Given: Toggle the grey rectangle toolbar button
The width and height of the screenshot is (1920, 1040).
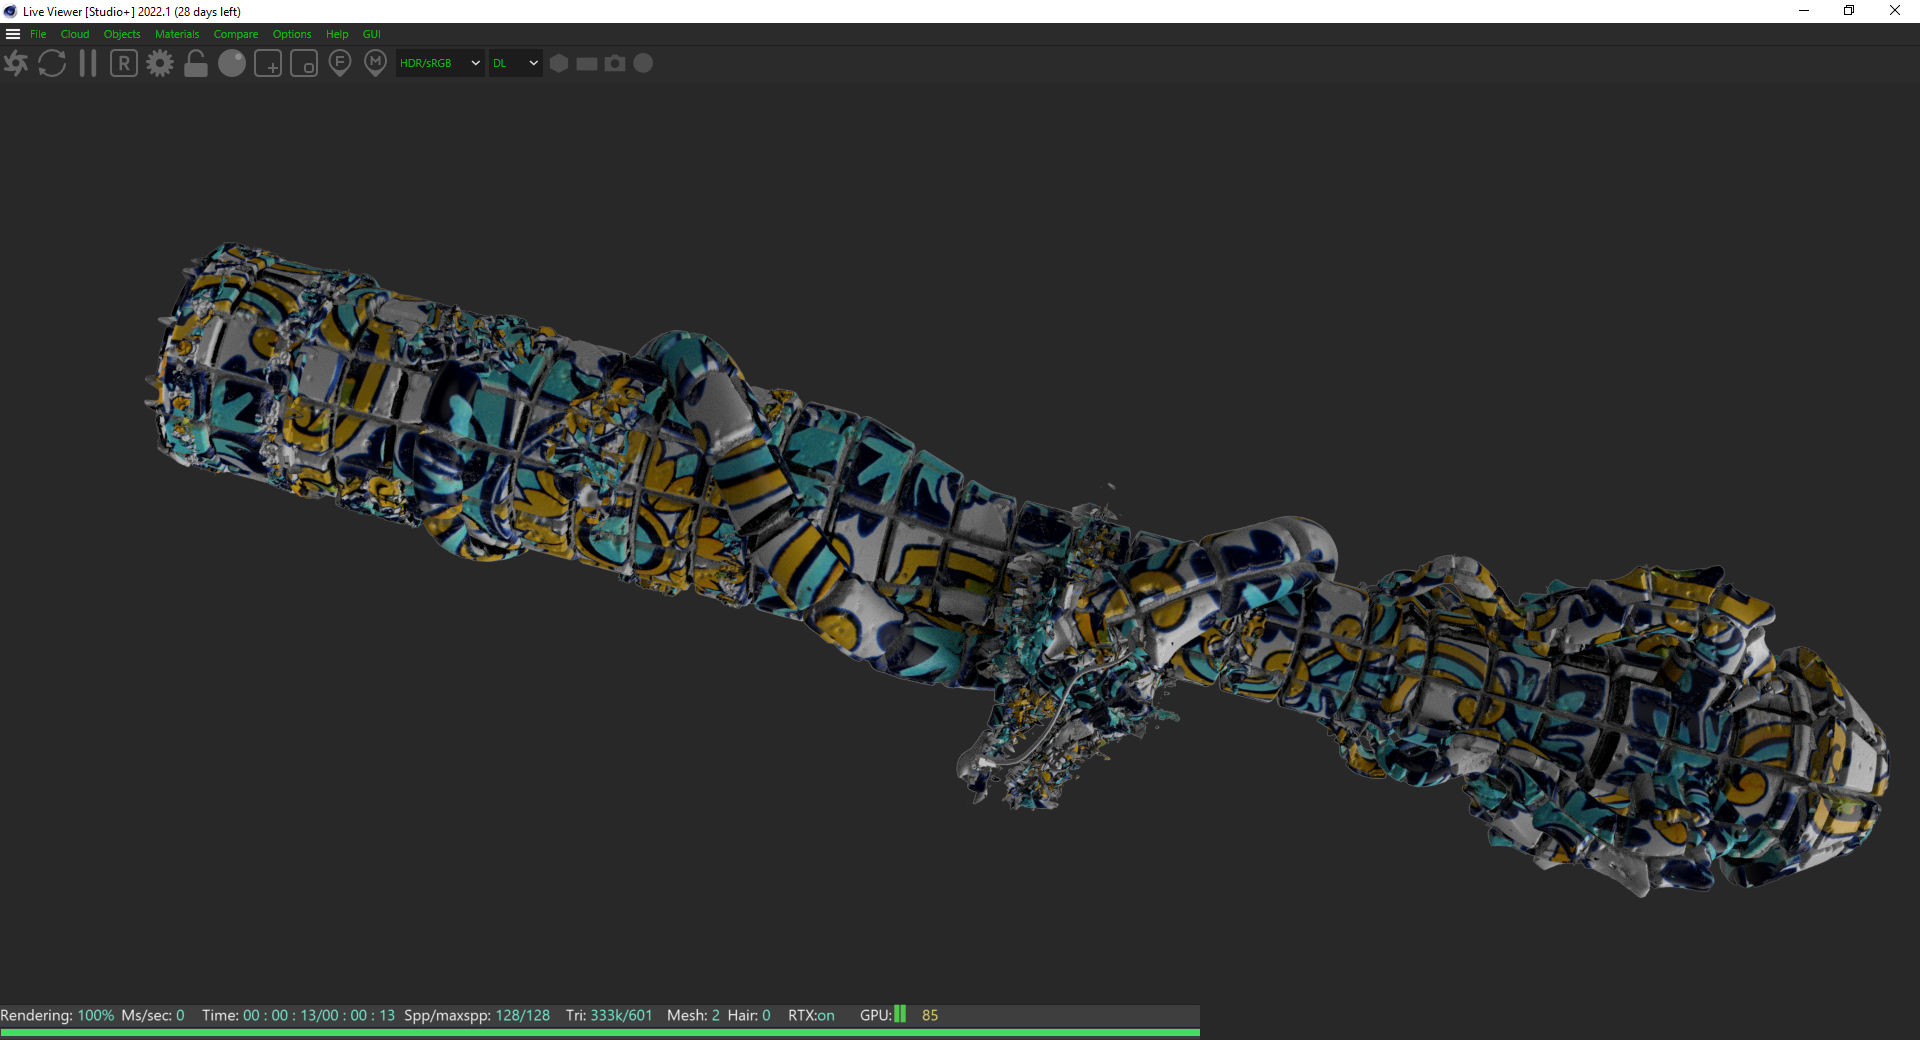Looking at the screenshot, I should [587, 63].
